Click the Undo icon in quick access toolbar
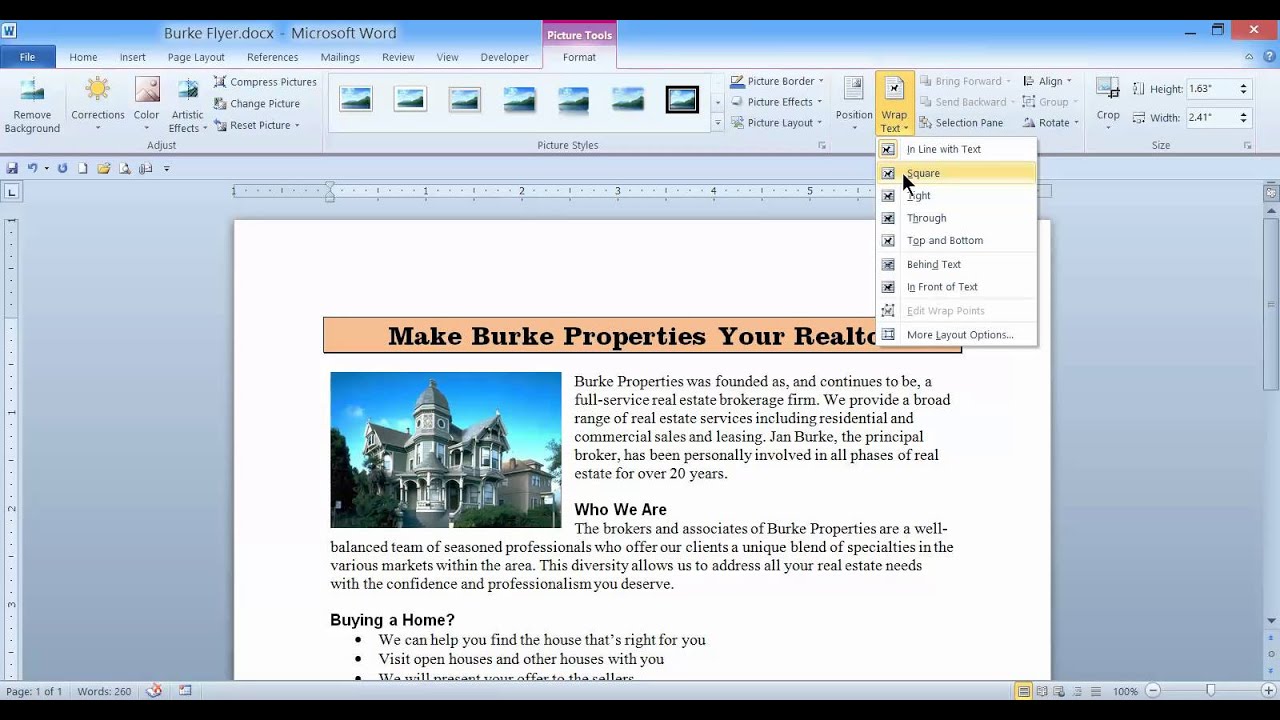1280x720 pixels. 32,168
